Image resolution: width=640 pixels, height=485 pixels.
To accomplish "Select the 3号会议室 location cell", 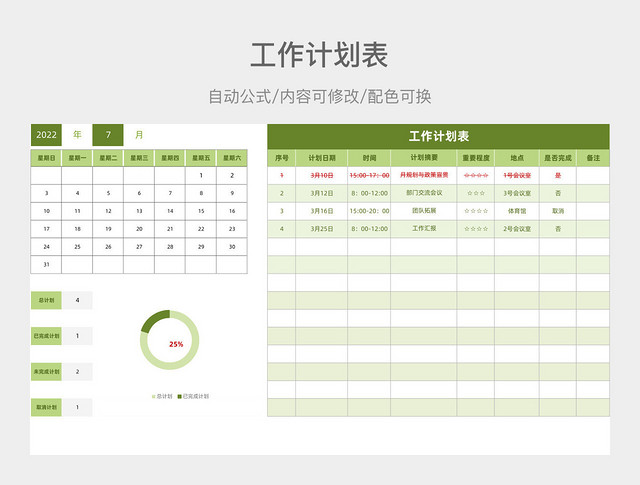I will pyautogui.click(x=517, y=193).
